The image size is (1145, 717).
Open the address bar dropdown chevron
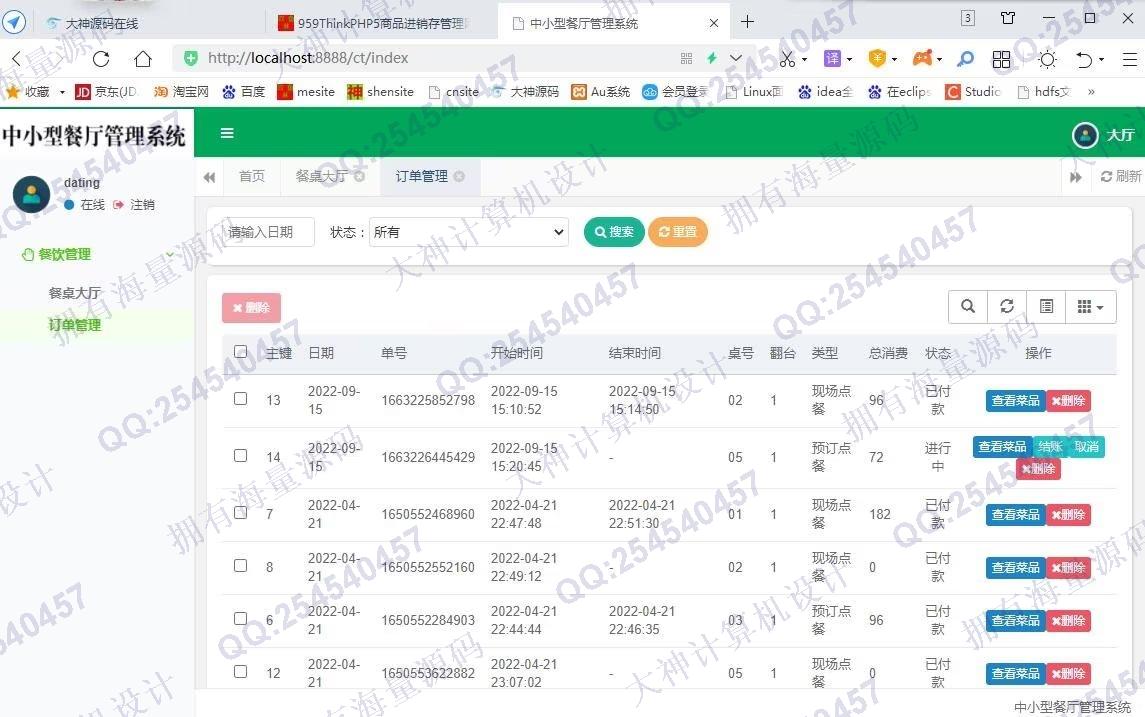[x=736, y=58]
